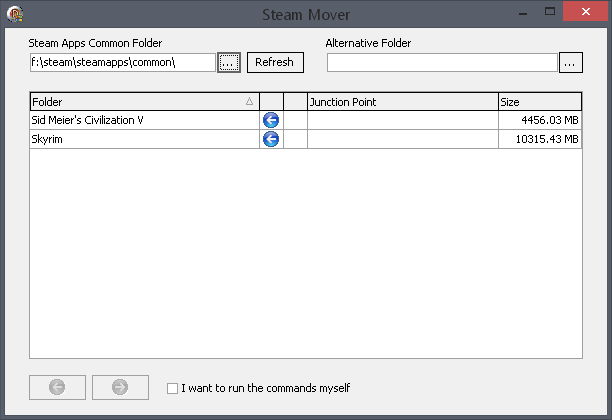
Task: Maximize the Steam Mover window
Action: tap(550, 12)
